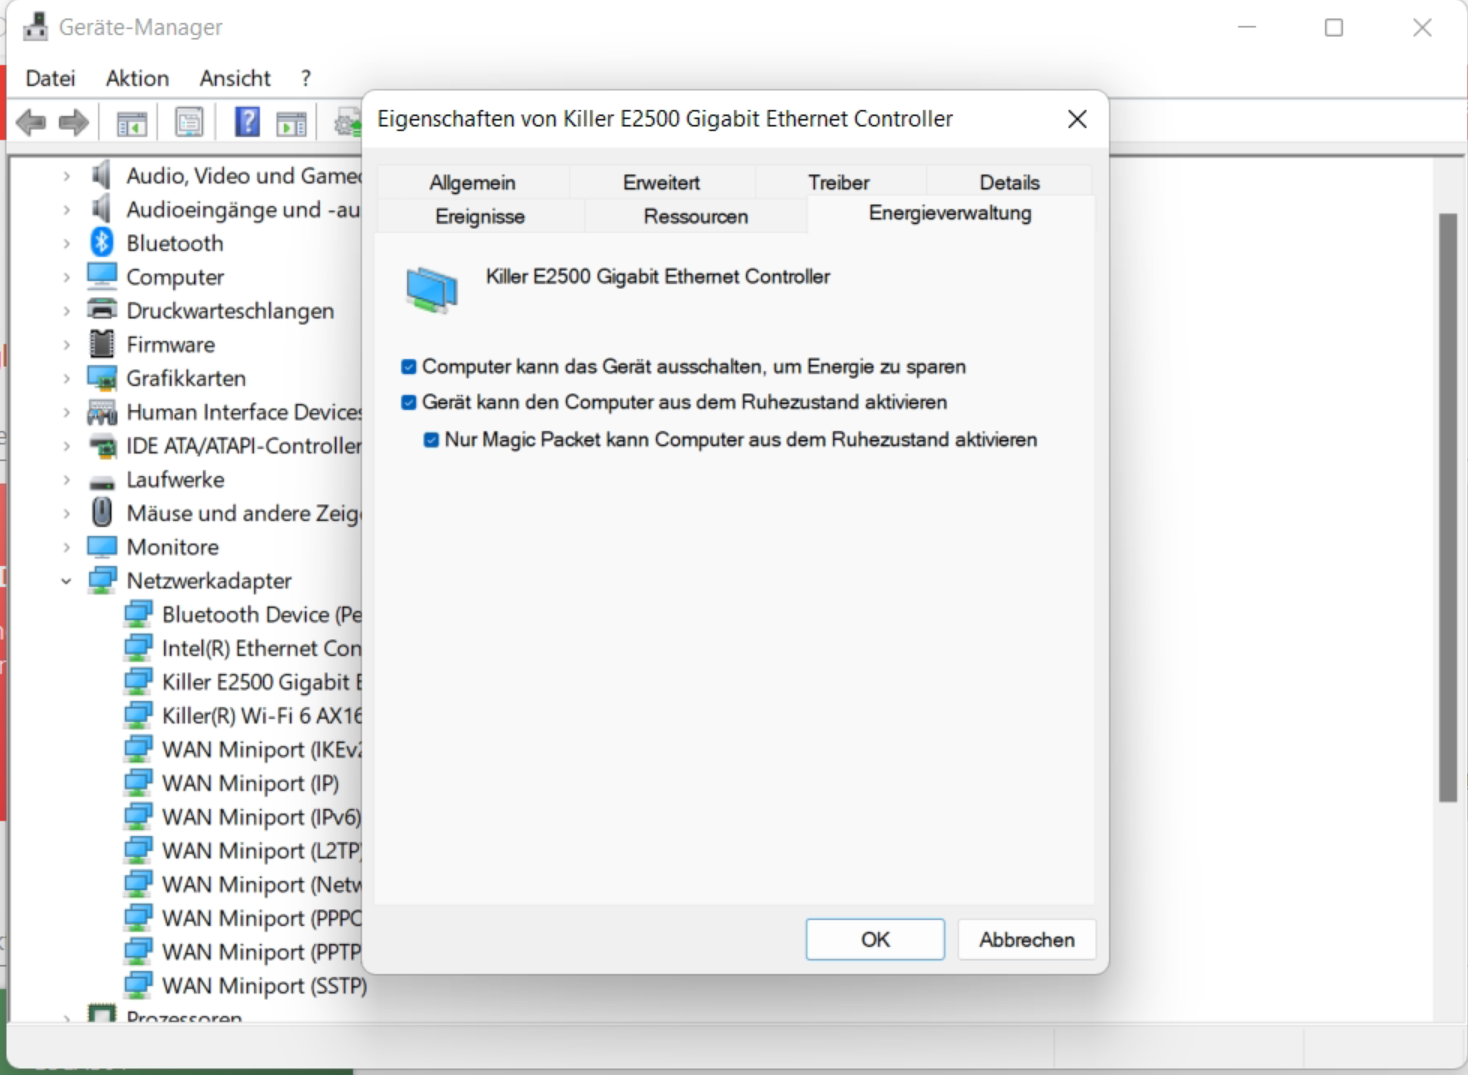
Task: Open the Ansicht menu
Action: pos(235,78)
